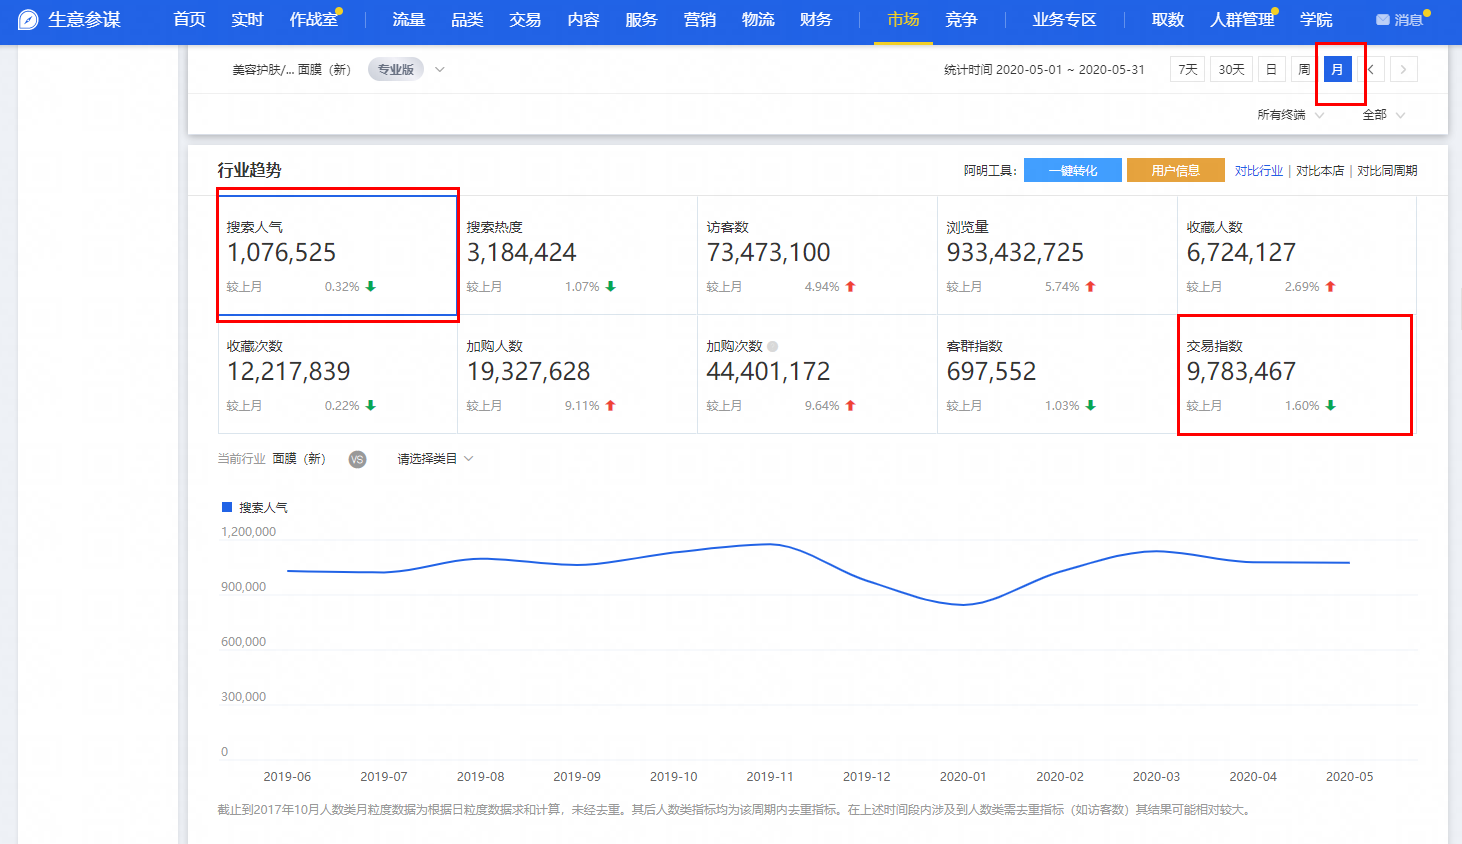
Task: Click the 2019-11 chart axis label
Action: click(x=770, y=777)
